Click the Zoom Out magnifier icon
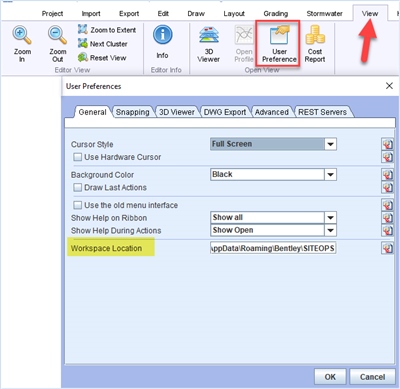The width and height of the screenshot is (400, 389). [x=57, y=36]
